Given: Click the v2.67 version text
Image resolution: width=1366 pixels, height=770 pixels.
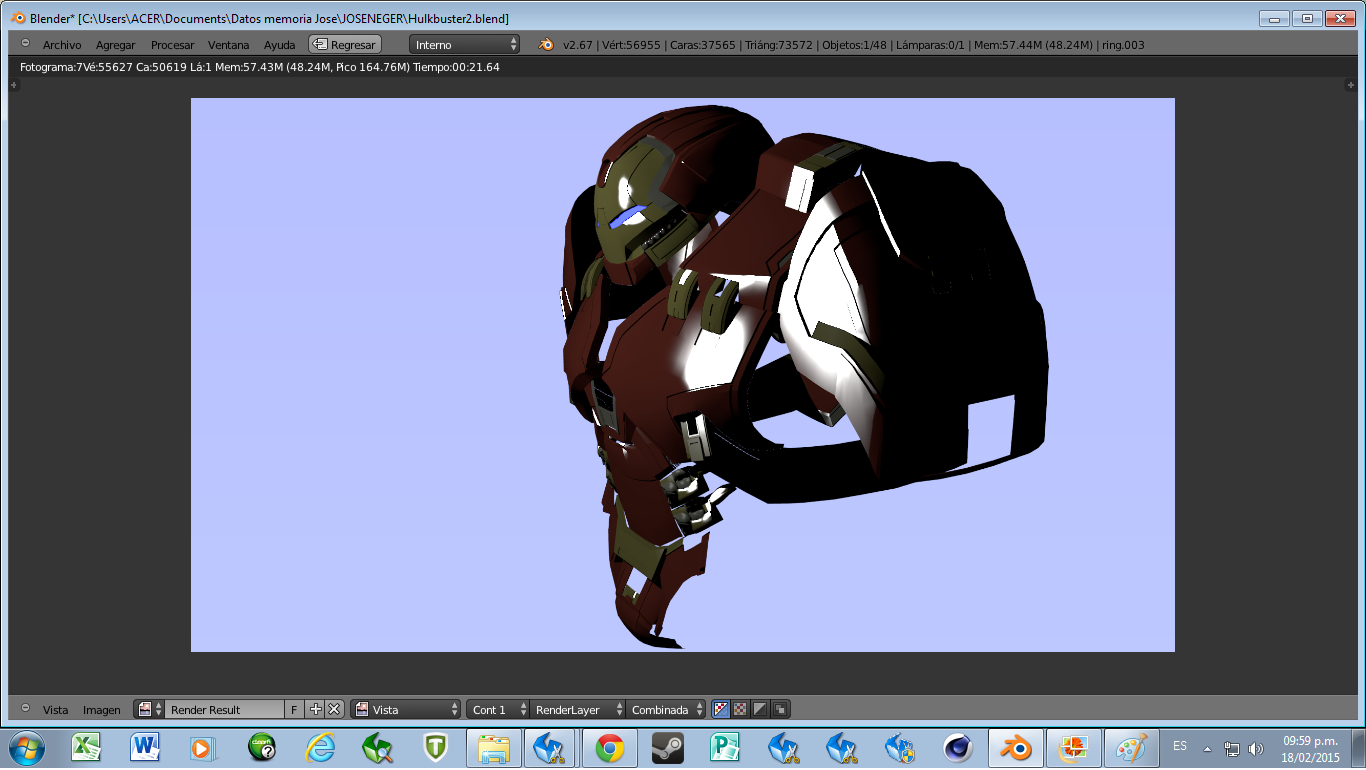Looking at the screenshot, I should pos(578,45).
